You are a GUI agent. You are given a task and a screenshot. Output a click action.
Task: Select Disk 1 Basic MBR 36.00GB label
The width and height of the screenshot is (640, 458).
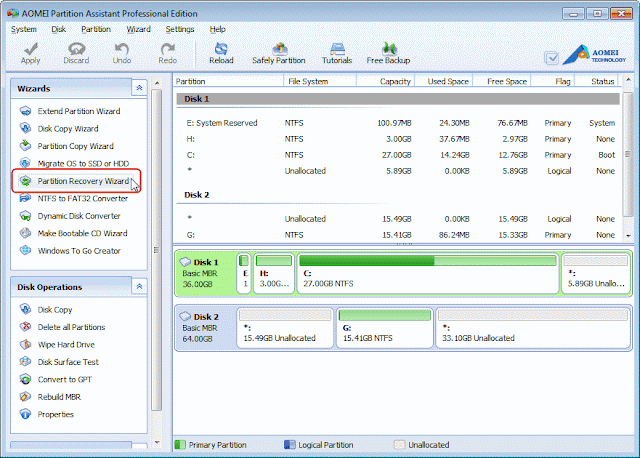[x=205, y=273]
